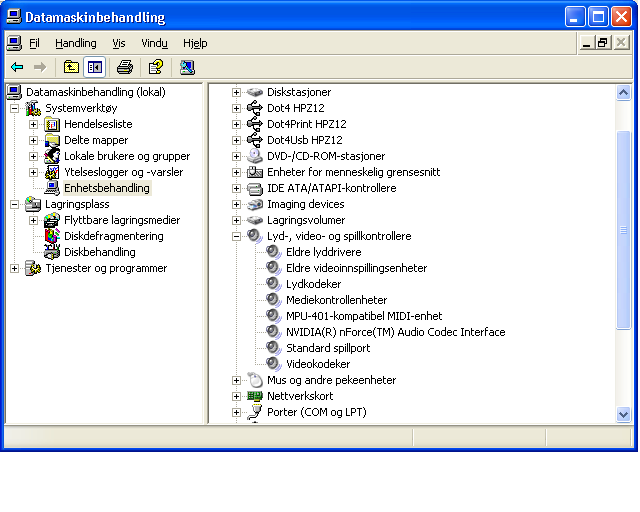Select Diskdefragmentering in the left tree
The width and height of the screenshot is (640, 512).
click(x=113, y=236)
